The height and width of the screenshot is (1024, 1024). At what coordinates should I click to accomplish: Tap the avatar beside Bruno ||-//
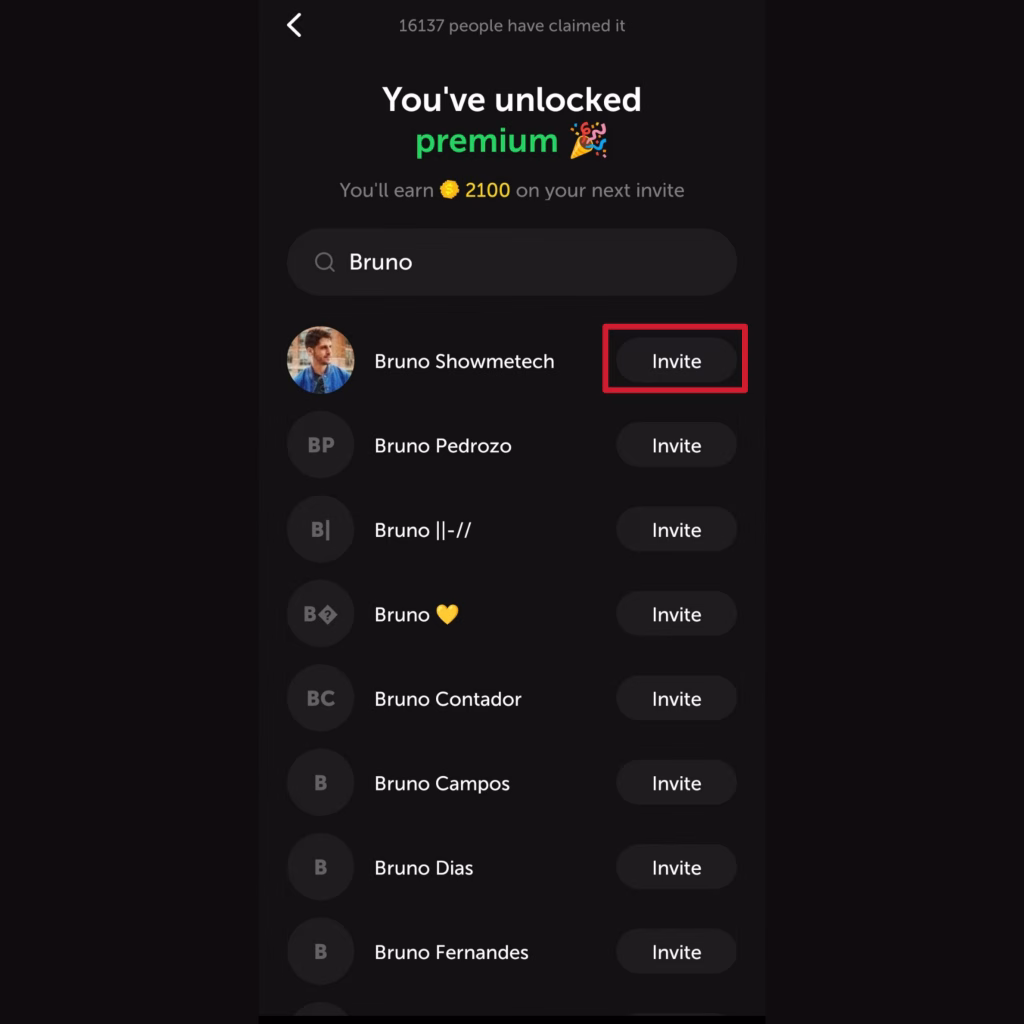coord(320,530)
